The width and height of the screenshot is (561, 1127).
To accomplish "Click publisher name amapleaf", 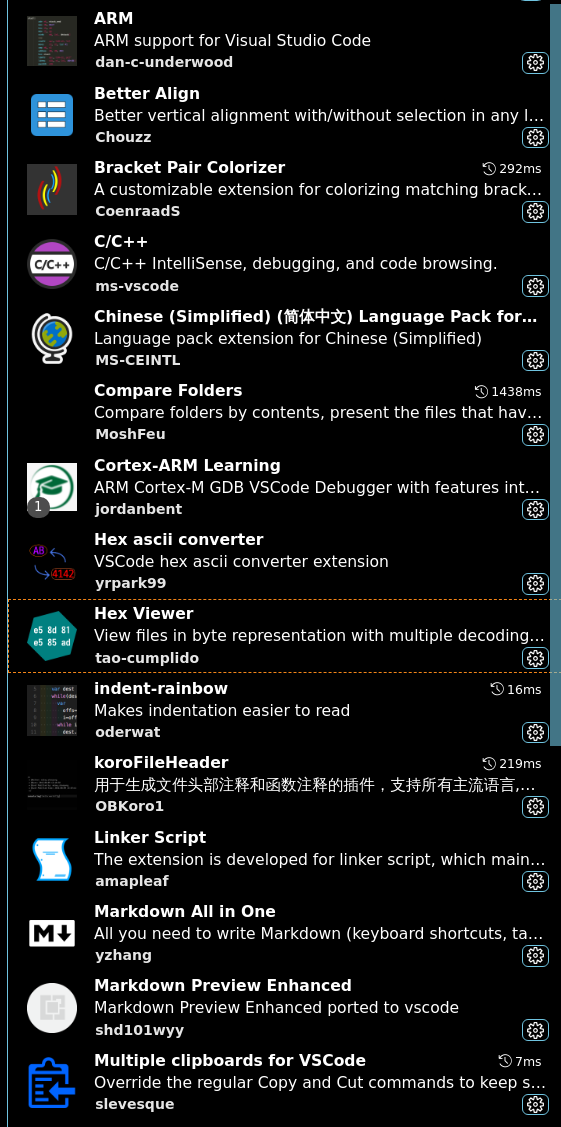I will coord(132,880).
